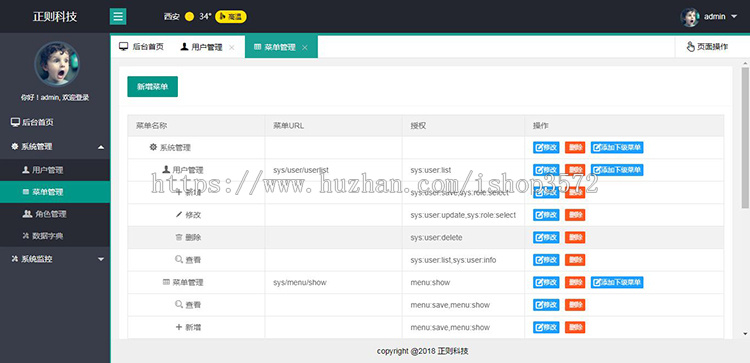This screenshot has width=750, height=363.
Task: Click the yellow high-temperature badge
Action: (x=231, y=17)
